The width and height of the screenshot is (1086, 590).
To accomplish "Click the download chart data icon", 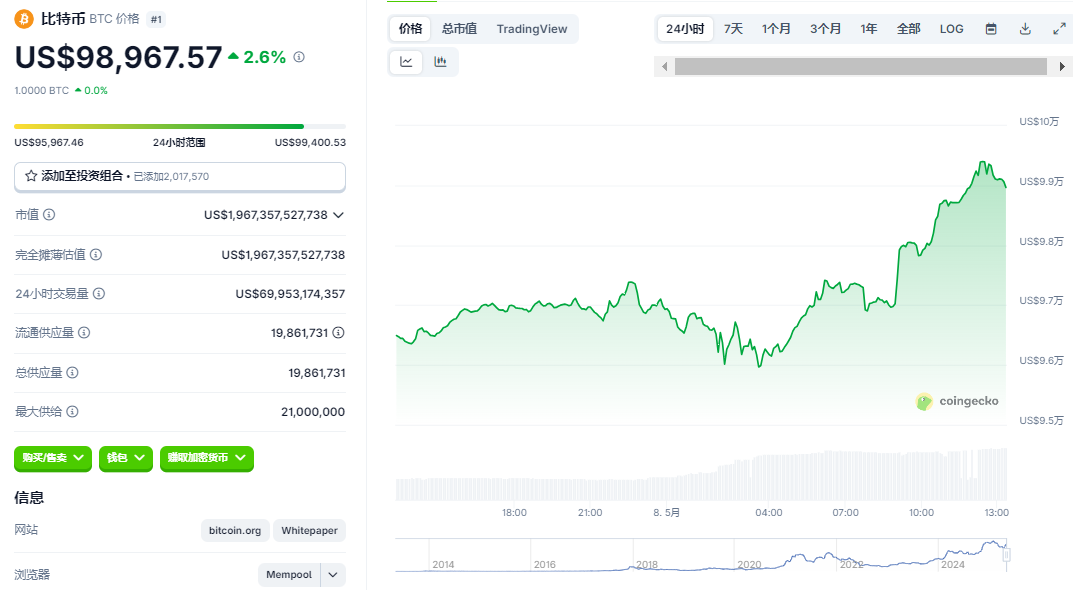I will click(x=1025, y=29).
